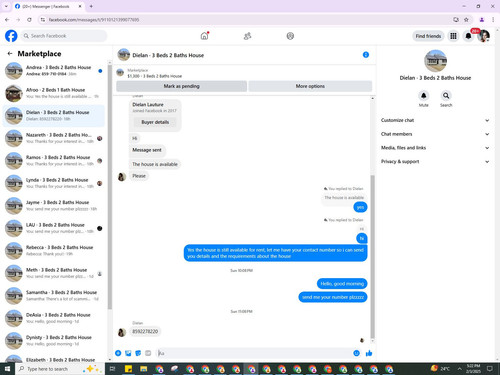Open File Explorer from taskbar
500x375 pixels.
pyautogui.click(x=144, y=369)
